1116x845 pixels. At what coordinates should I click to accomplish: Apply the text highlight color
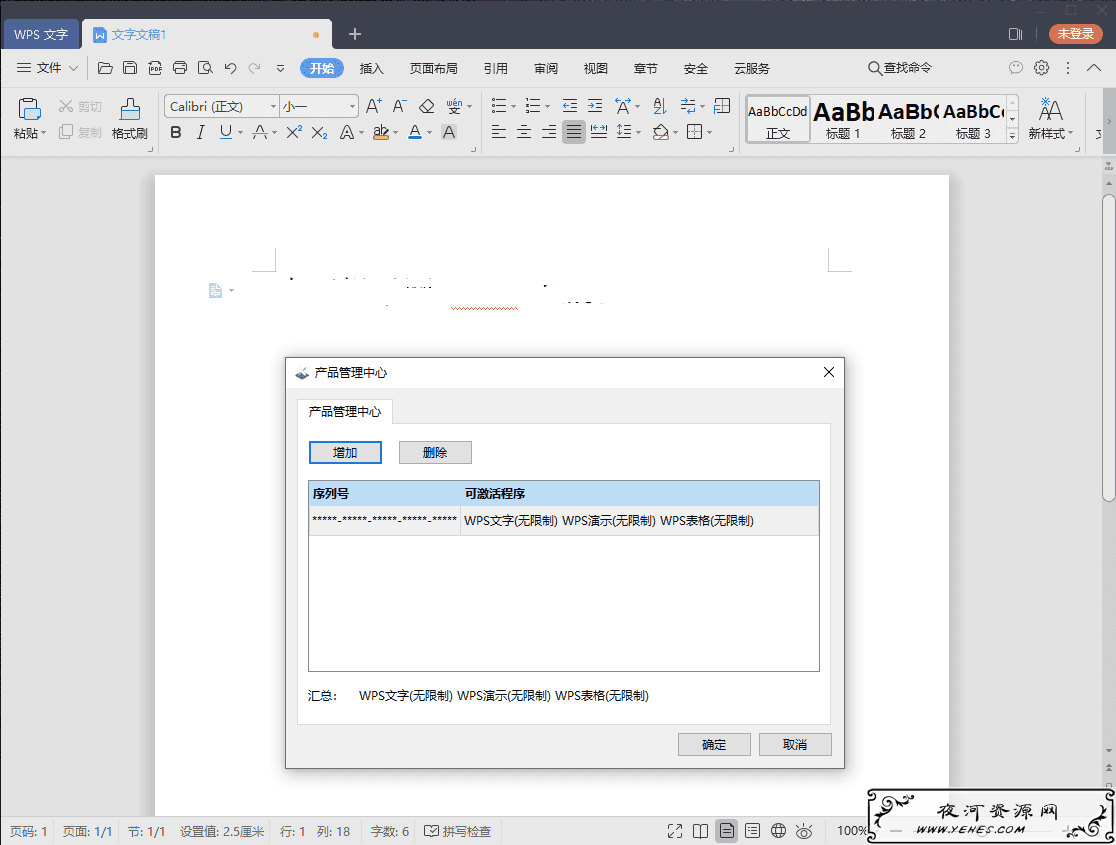tap(381, 132)
